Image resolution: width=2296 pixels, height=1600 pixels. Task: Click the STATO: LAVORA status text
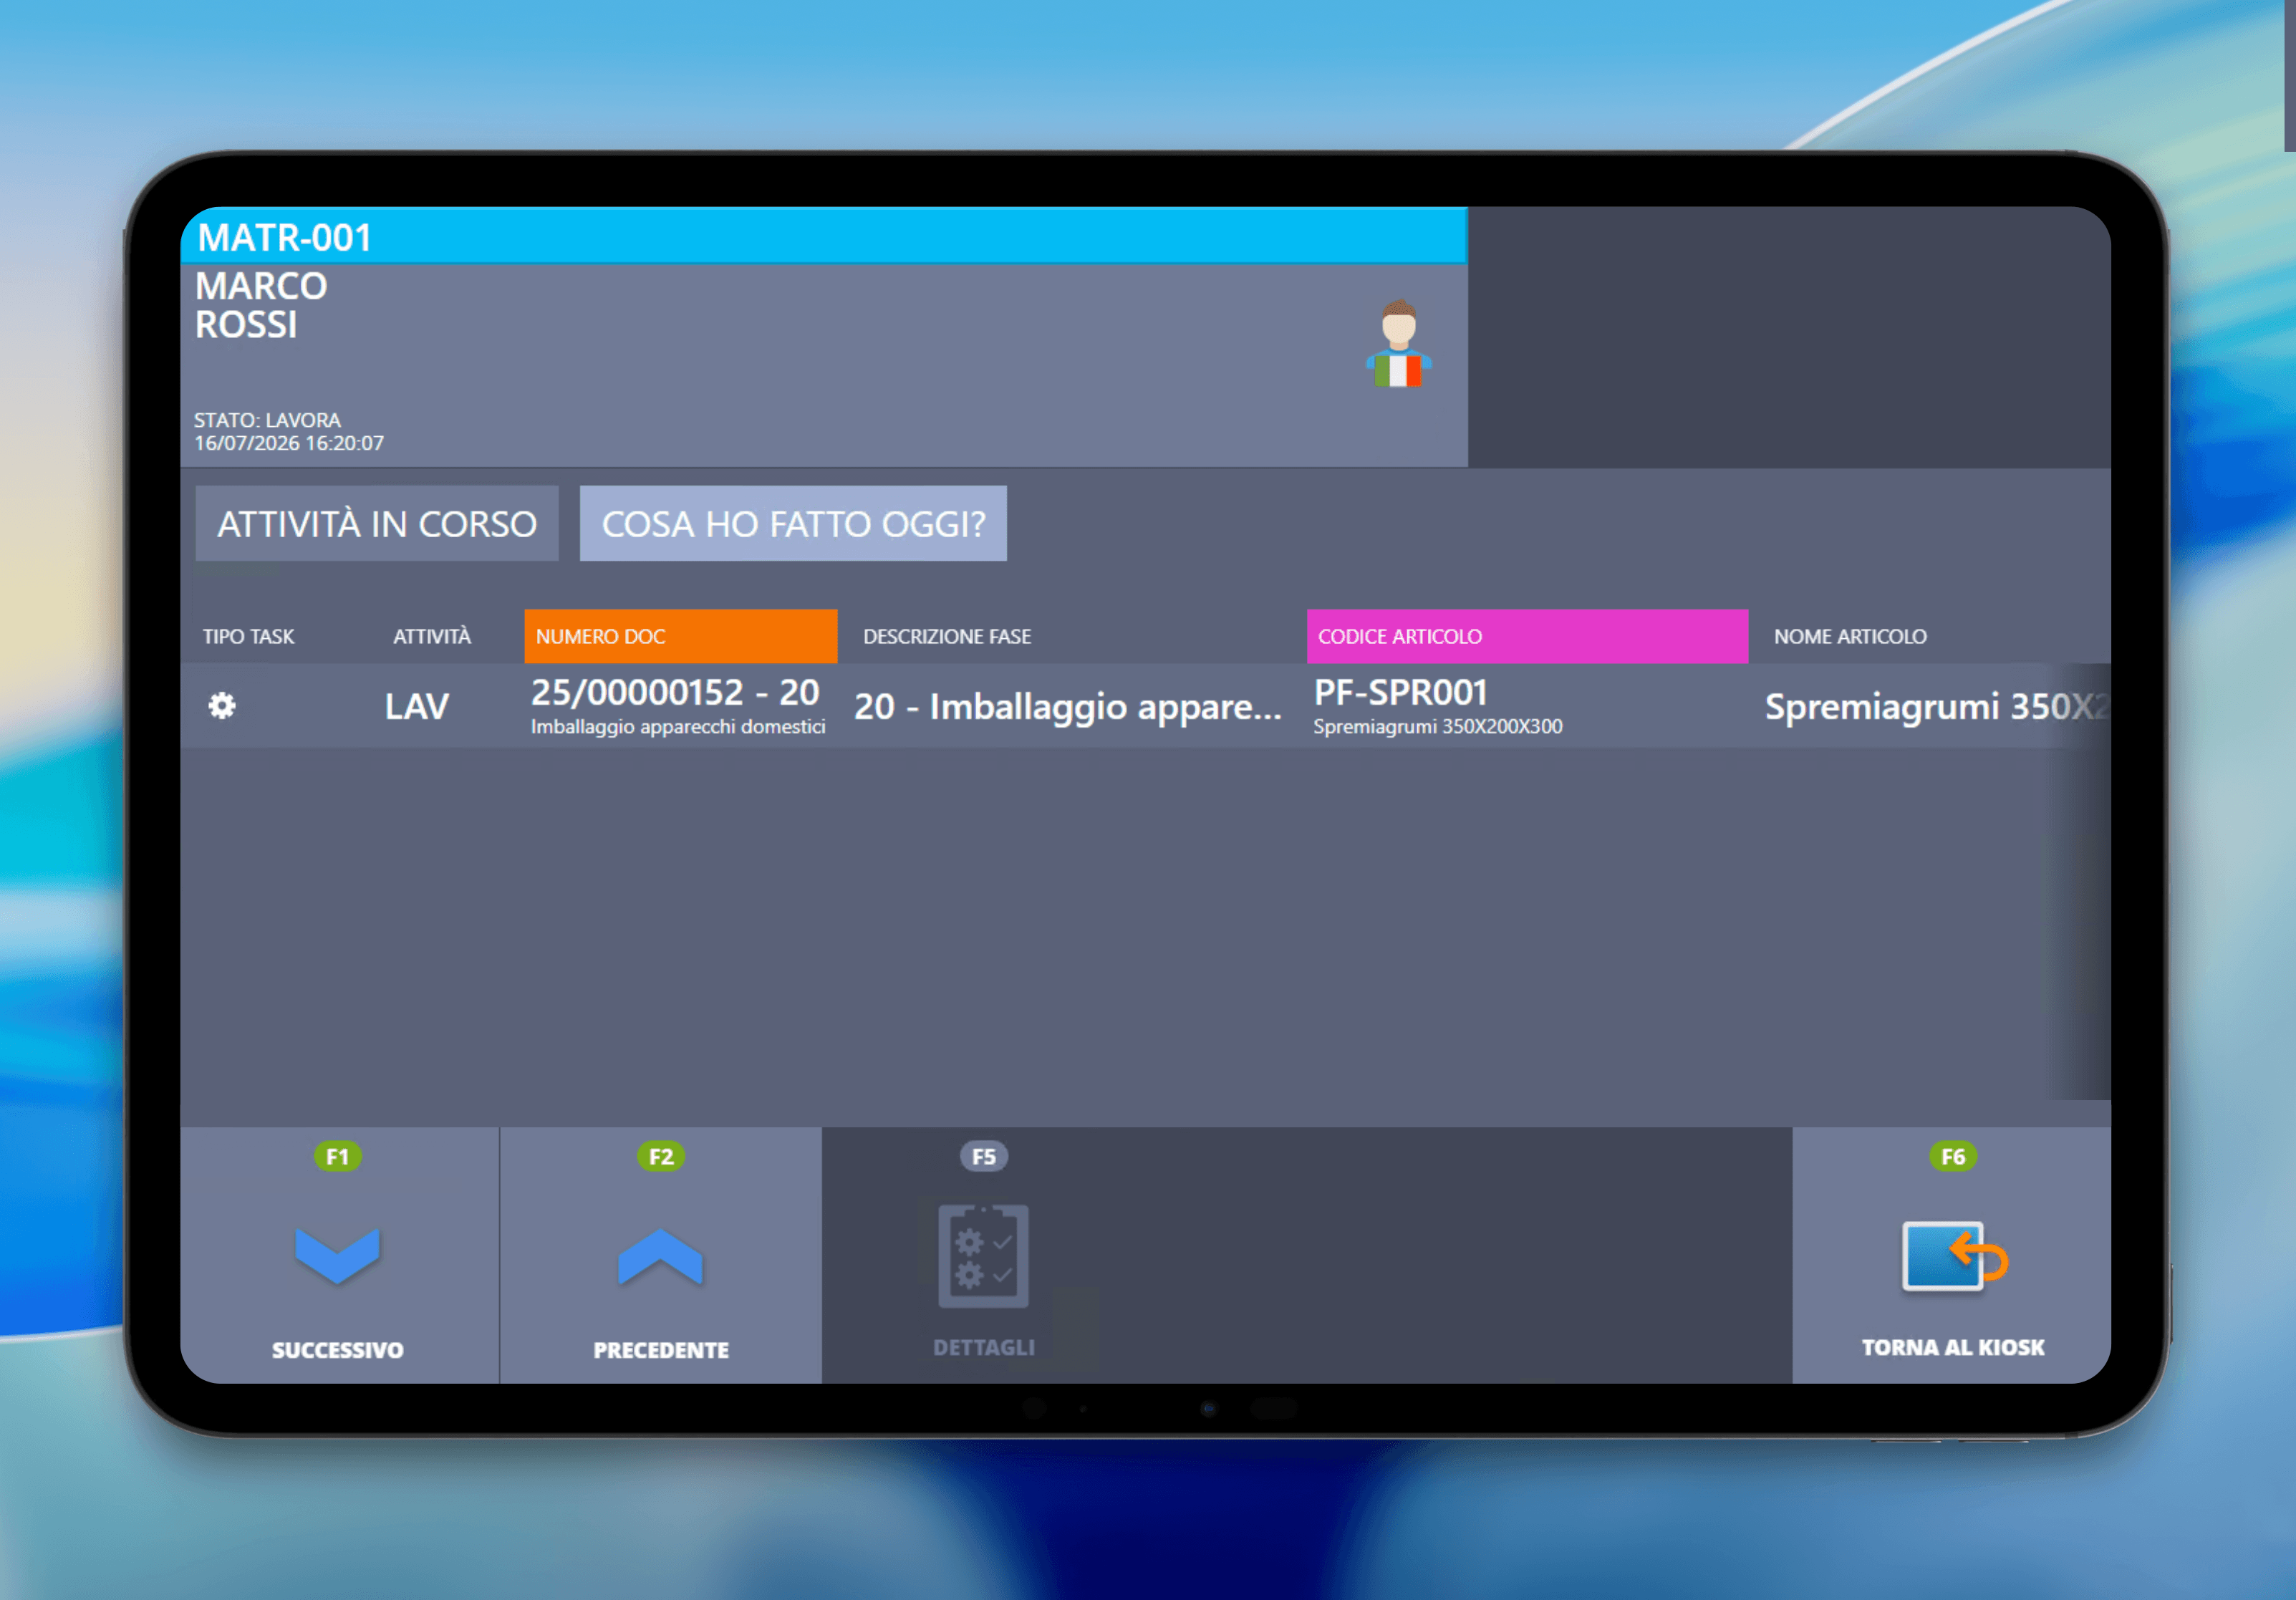267,420
